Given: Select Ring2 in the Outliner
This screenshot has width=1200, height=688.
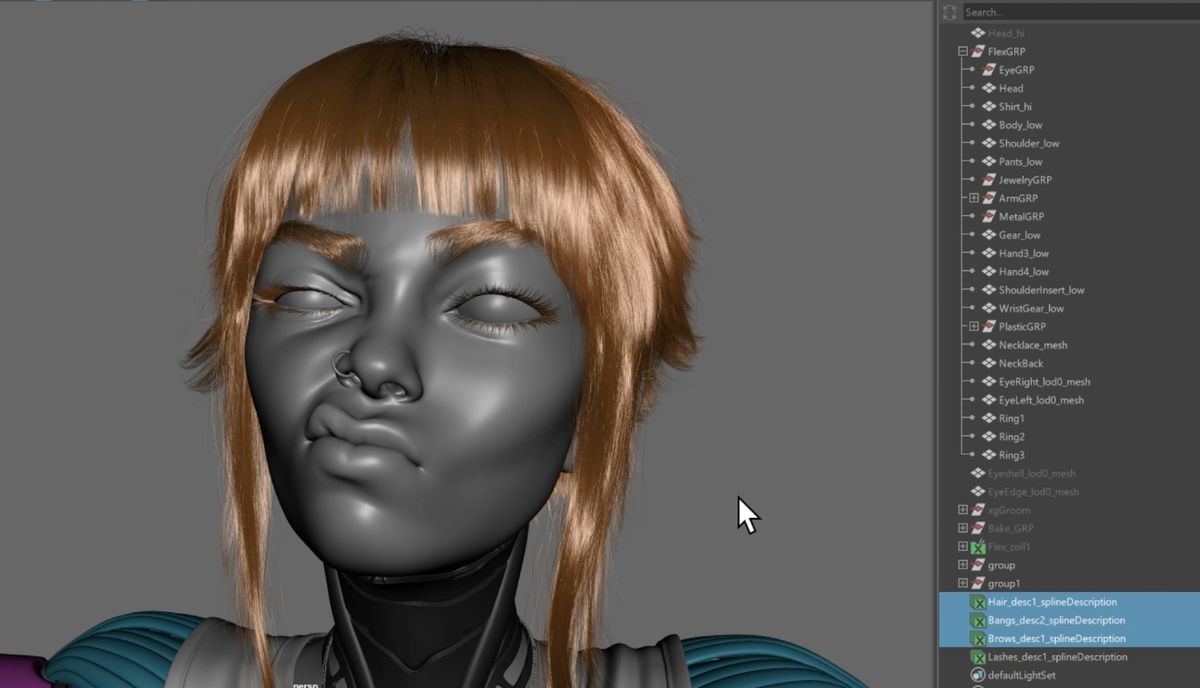Looking at the screenshot, I should (1012, 436).
